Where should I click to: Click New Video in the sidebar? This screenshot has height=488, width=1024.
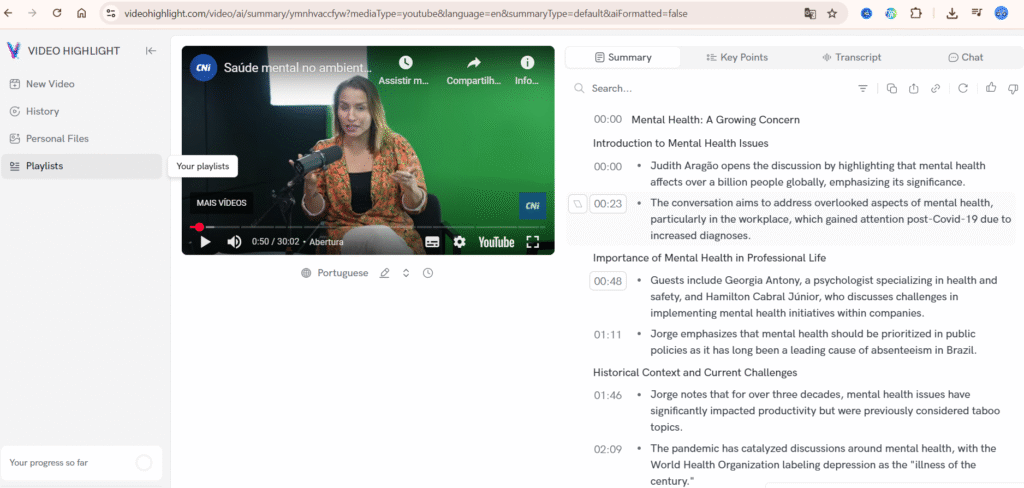point(50,84)
